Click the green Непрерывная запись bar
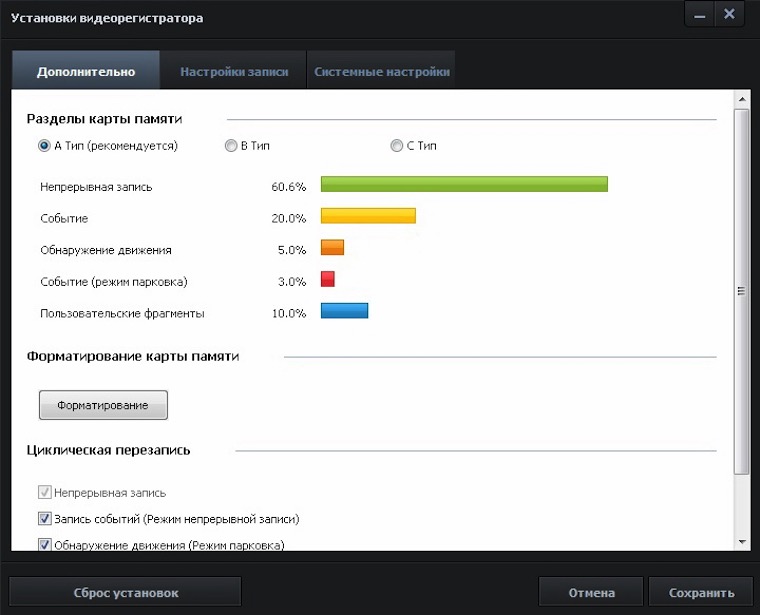Screen dimensions: 760x615 [x=464, y=185]
